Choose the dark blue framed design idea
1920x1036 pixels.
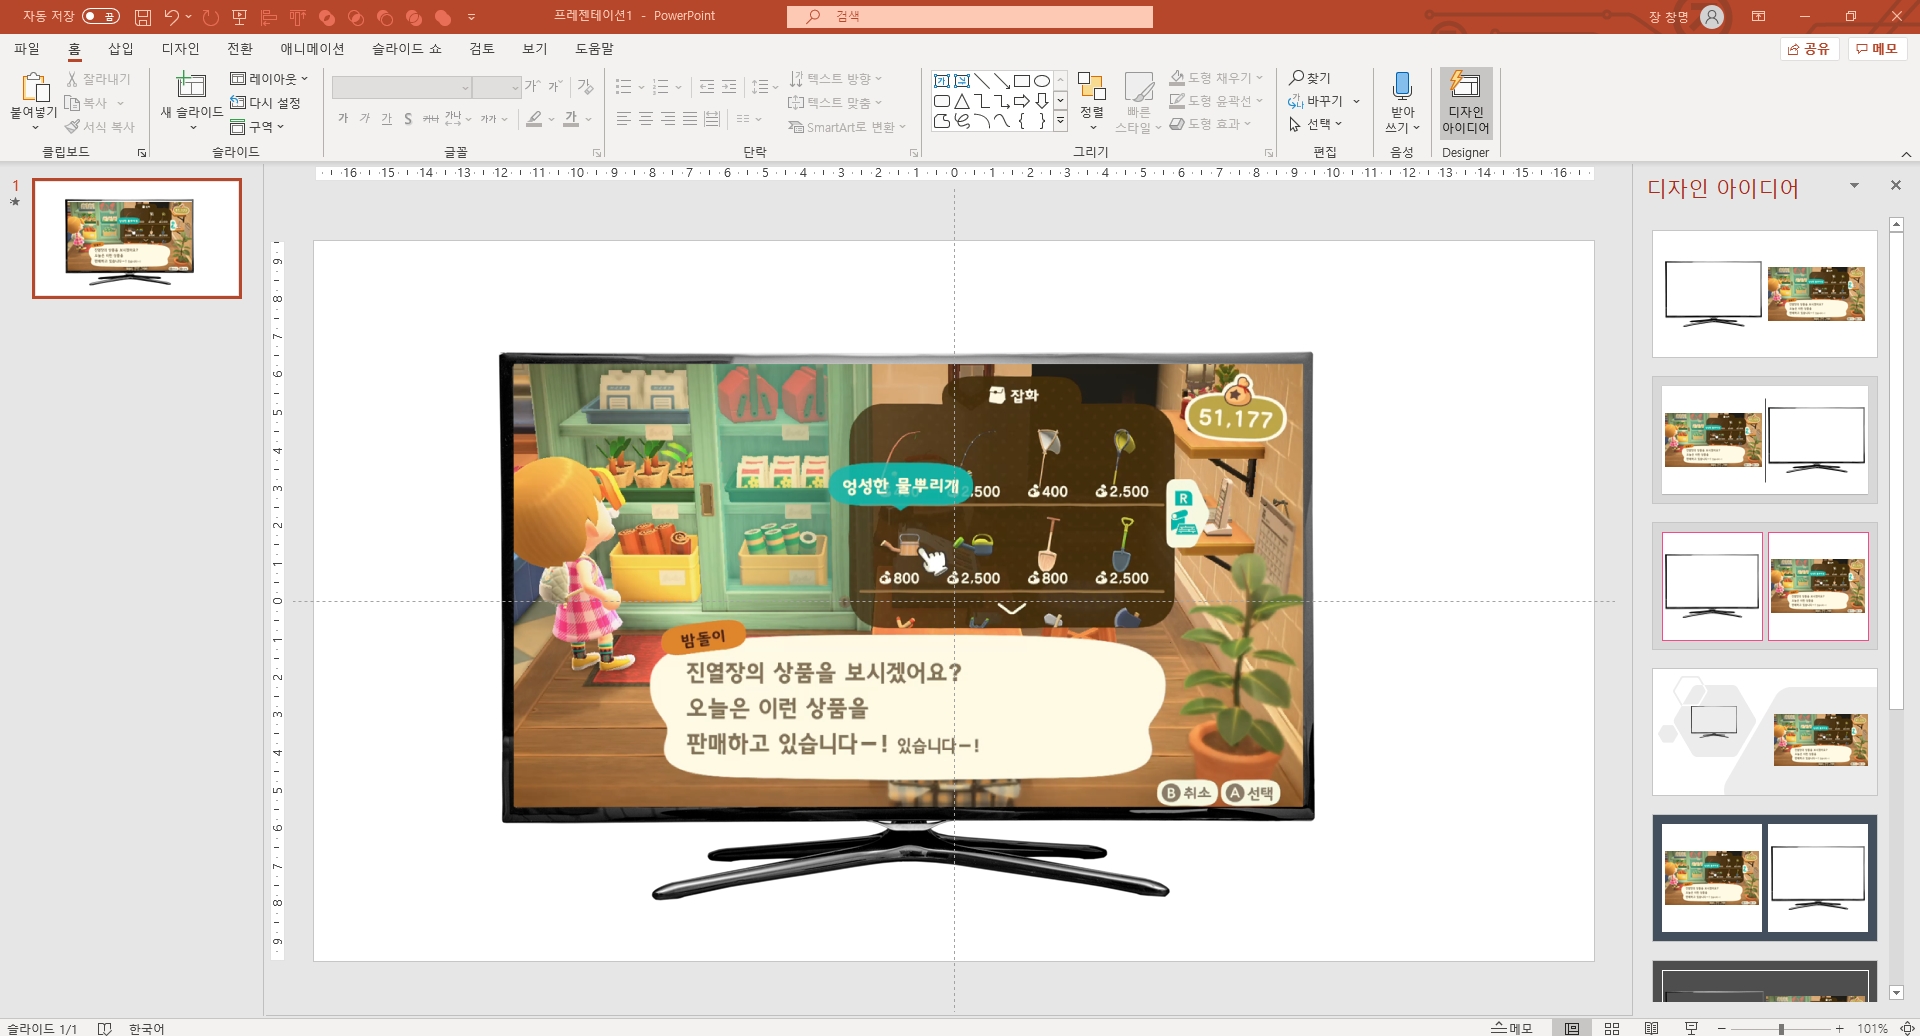click(x=1764, y=878)
